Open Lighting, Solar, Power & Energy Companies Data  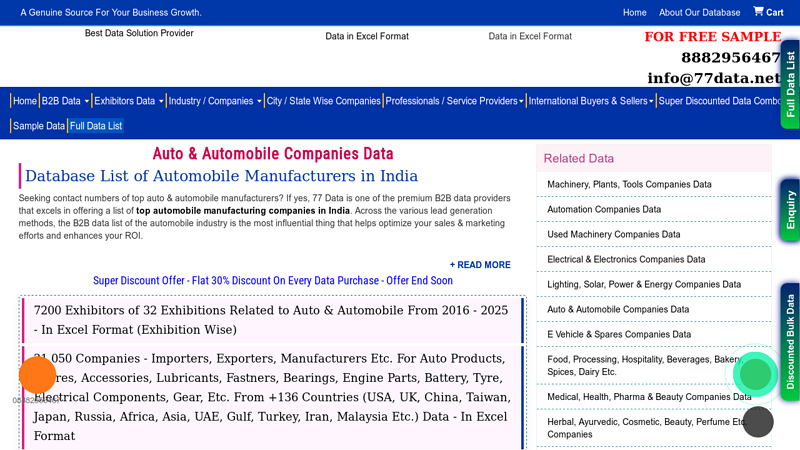pos(644,284)
